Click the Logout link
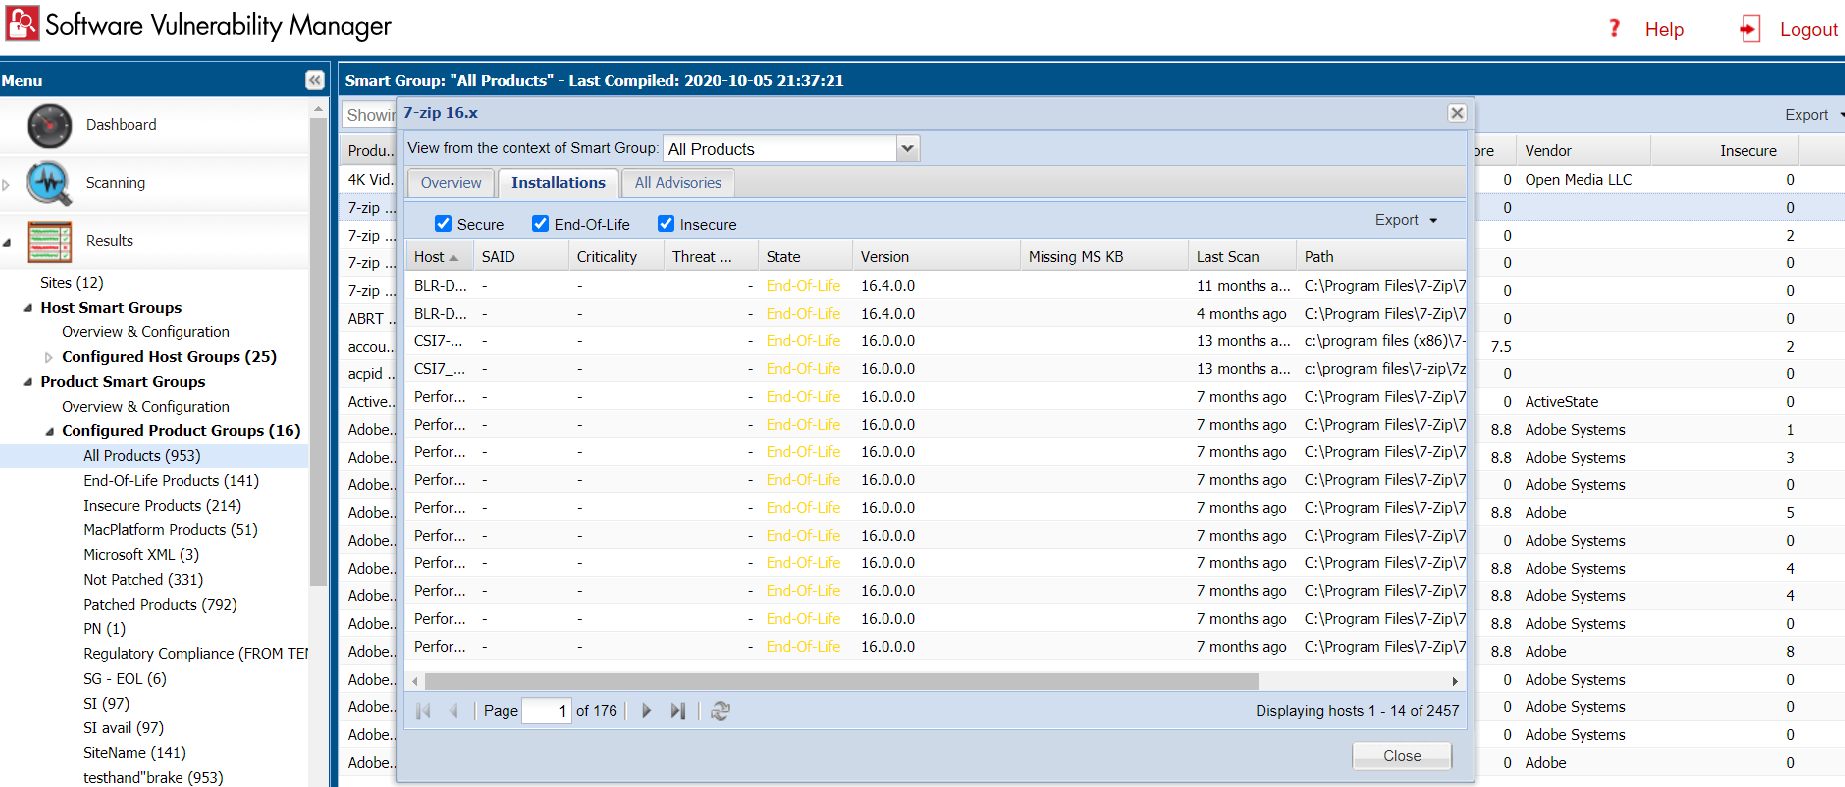1845x787 pixels. pyautogui.click(x=1808, y=30)
